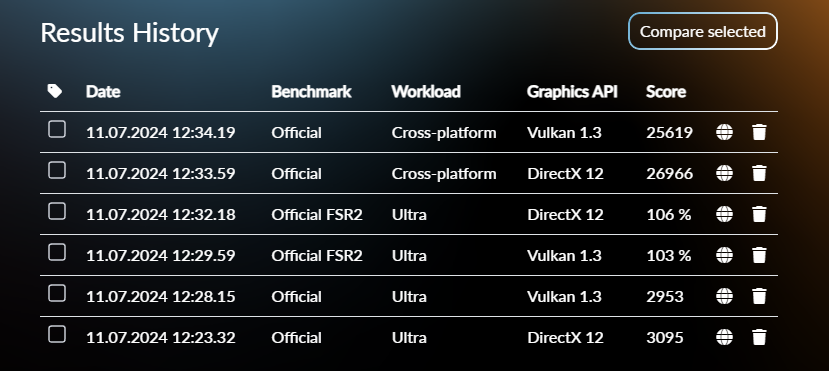Click the tag icon in the table header

tap(54, 91)
